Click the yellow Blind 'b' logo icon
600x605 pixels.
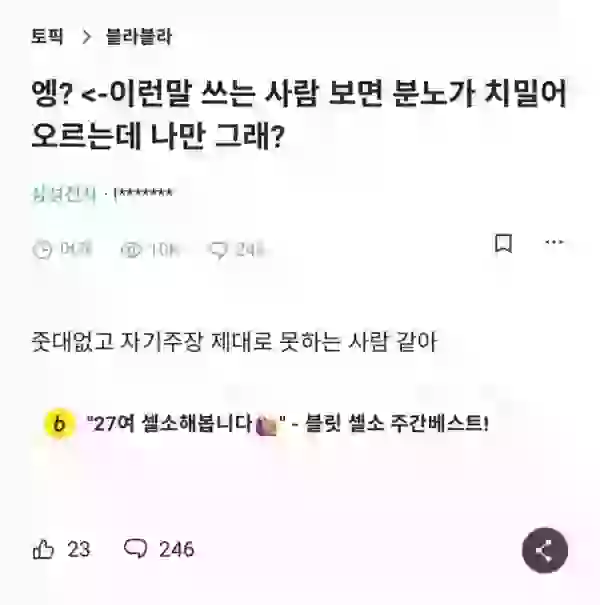(x=59, y=424)
